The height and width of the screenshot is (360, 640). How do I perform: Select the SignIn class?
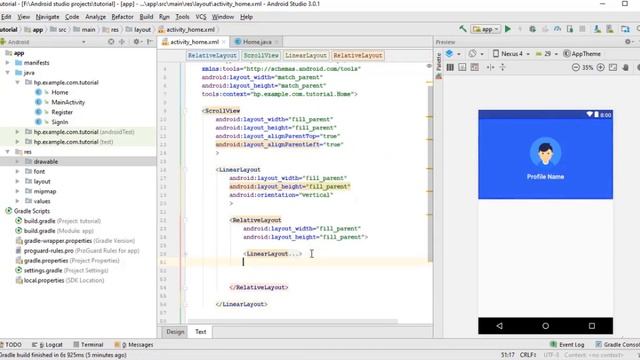click(60, 122)
